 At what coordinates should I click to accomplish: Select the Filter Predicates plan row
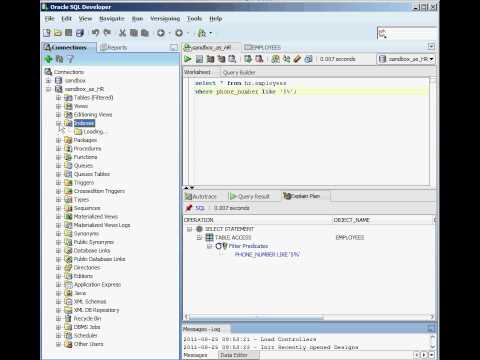tap(248, 246)
